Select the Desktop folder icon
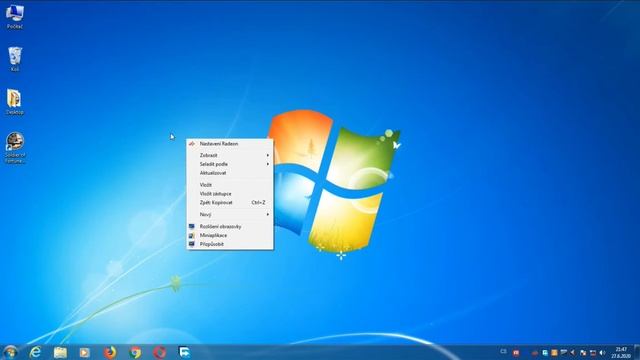 15,102
